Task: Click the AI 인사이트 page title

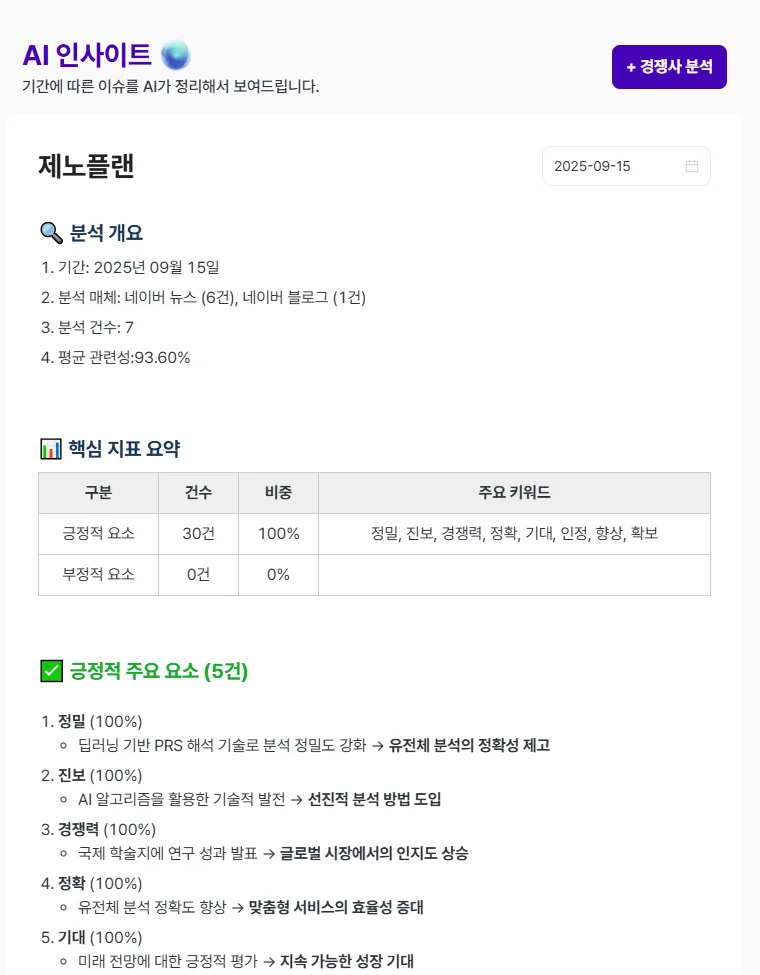Action: coord(87,54)
